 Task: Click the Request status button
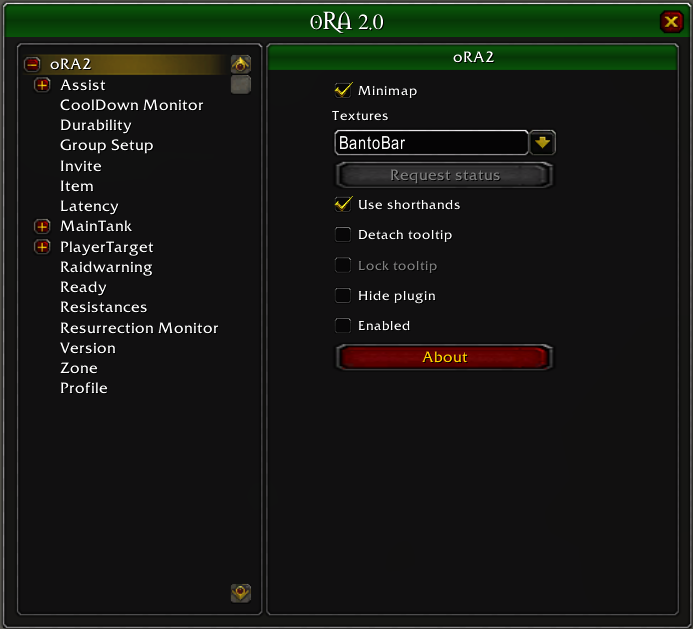pyautogui.click(x=444, y=175)
